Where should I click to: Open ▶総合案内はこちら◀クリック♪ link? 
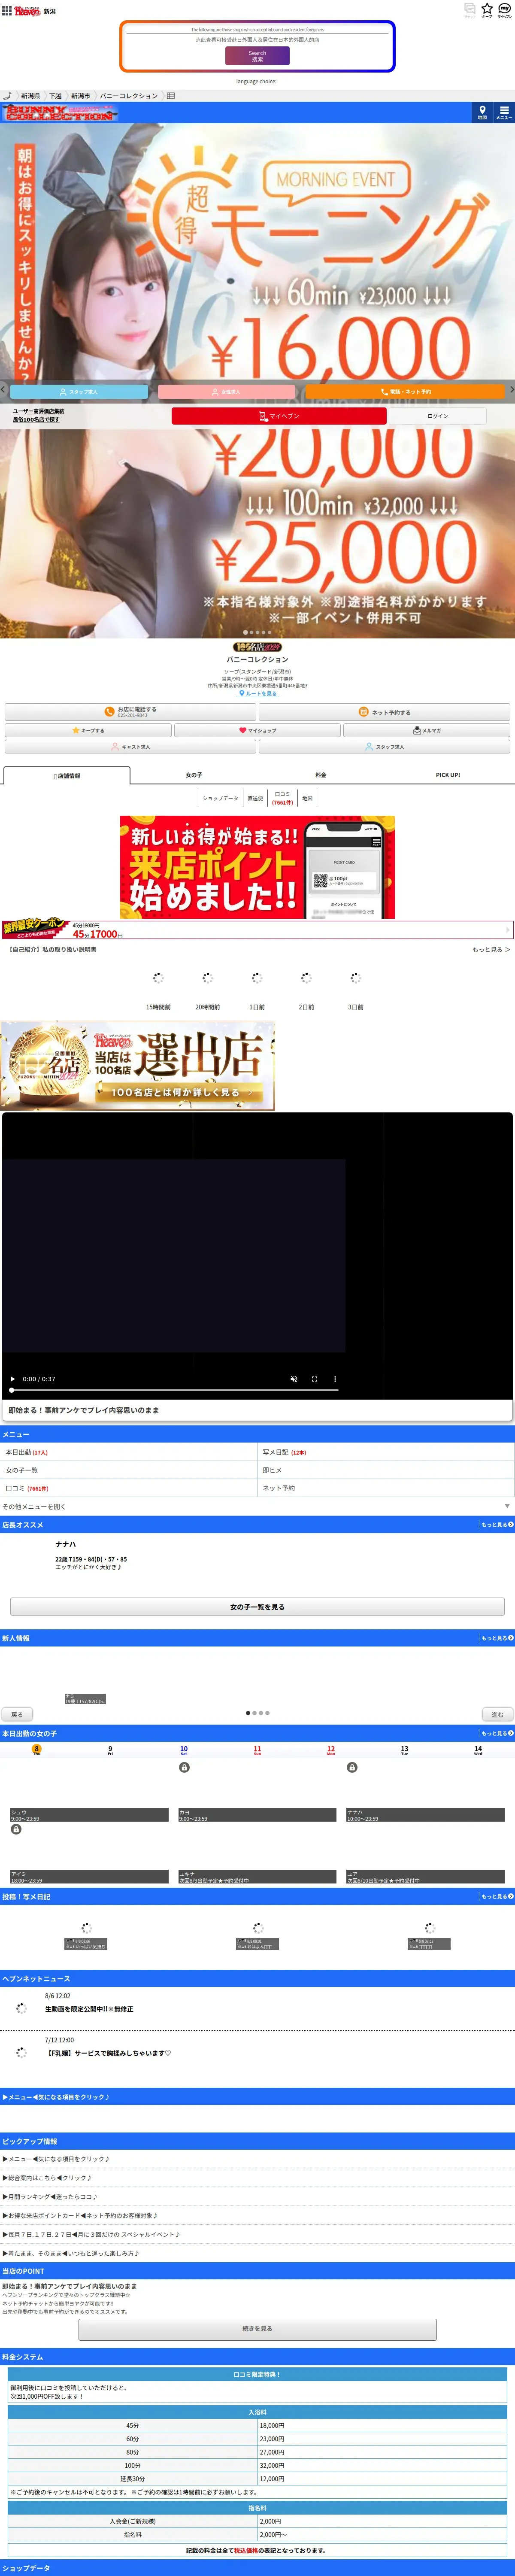coord(47,2178)
